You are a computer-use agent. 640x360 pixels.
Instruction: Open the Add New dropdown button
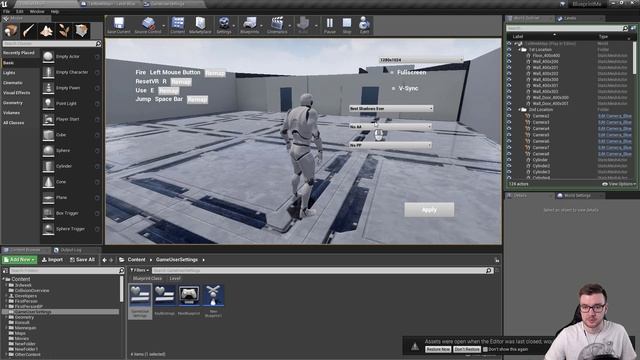(x=20, y=260)
